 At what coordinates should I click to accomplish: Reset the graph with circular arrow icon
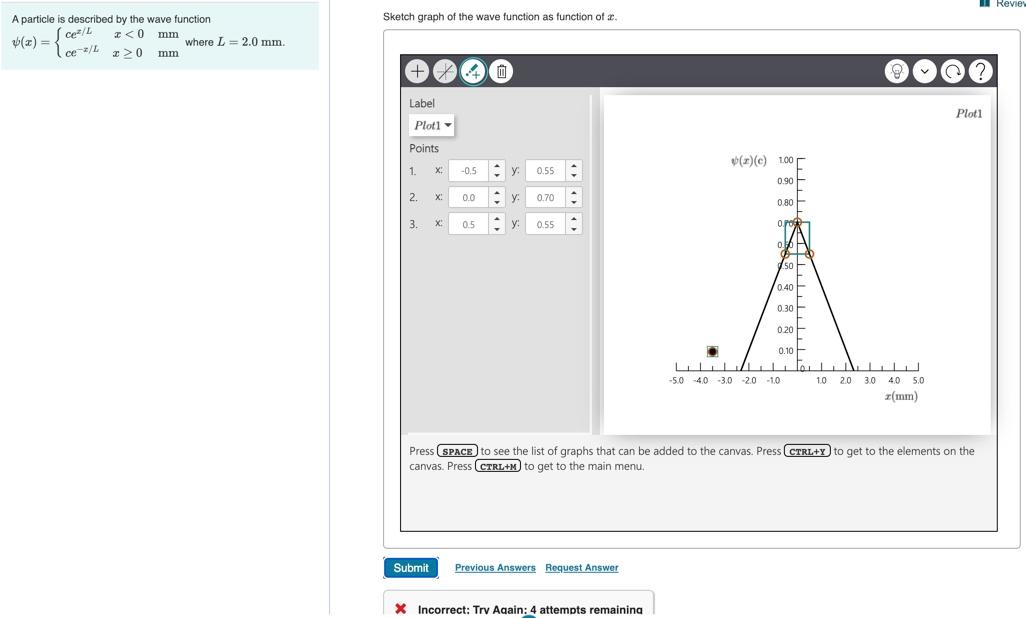[953, 71]
